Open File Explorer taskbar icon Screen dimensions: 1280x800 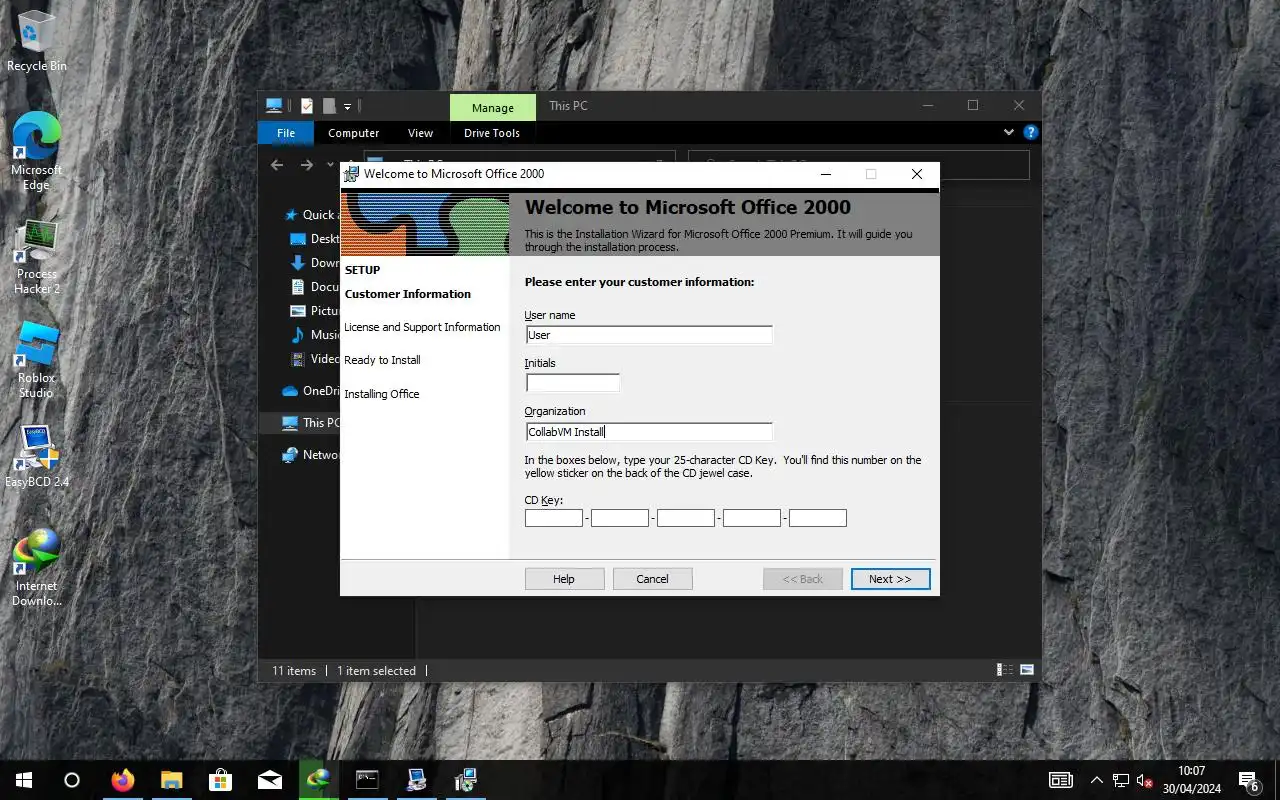click(172, 780)
